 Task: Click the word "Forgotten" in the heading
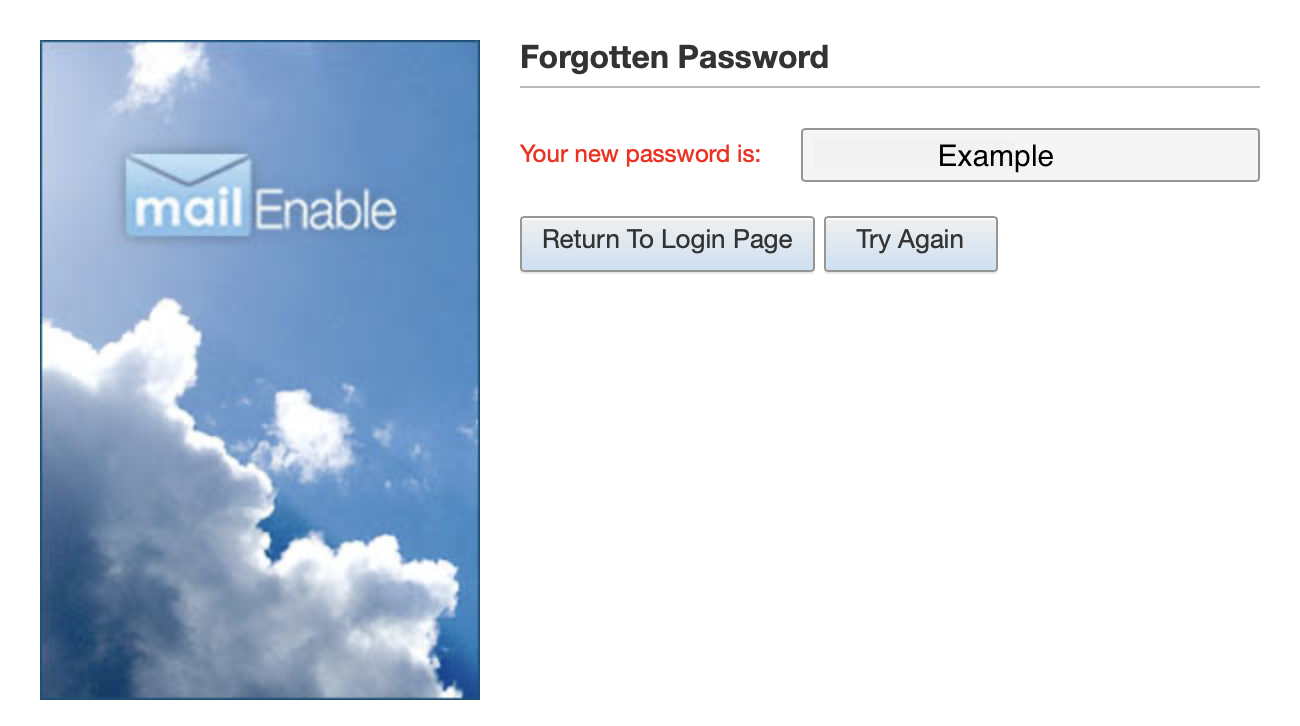point(596,57)
